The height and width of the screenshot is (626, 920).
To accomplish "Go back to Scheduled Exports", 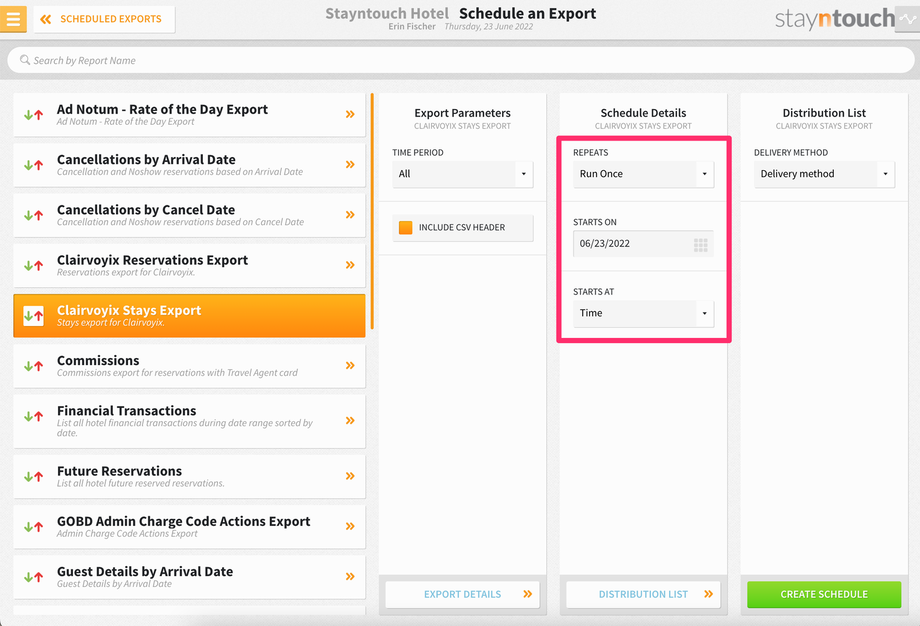I will (104, 19).
